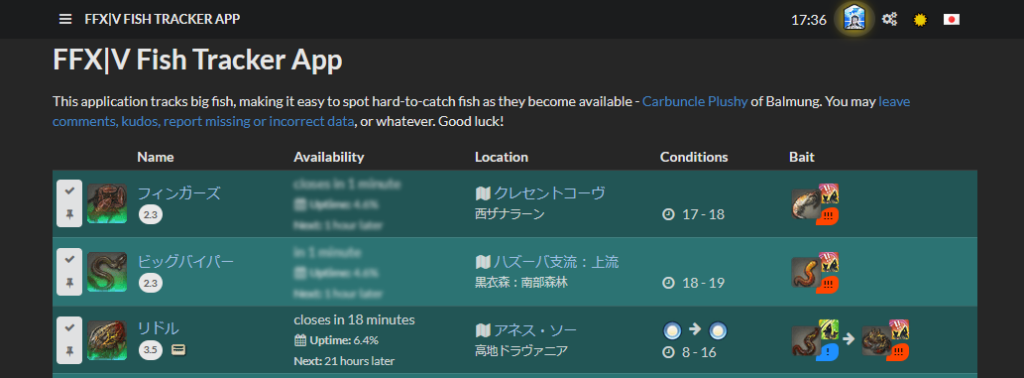Click the リドル fish icon
This screenshot has width=1024, height=378.
(107, 341)
